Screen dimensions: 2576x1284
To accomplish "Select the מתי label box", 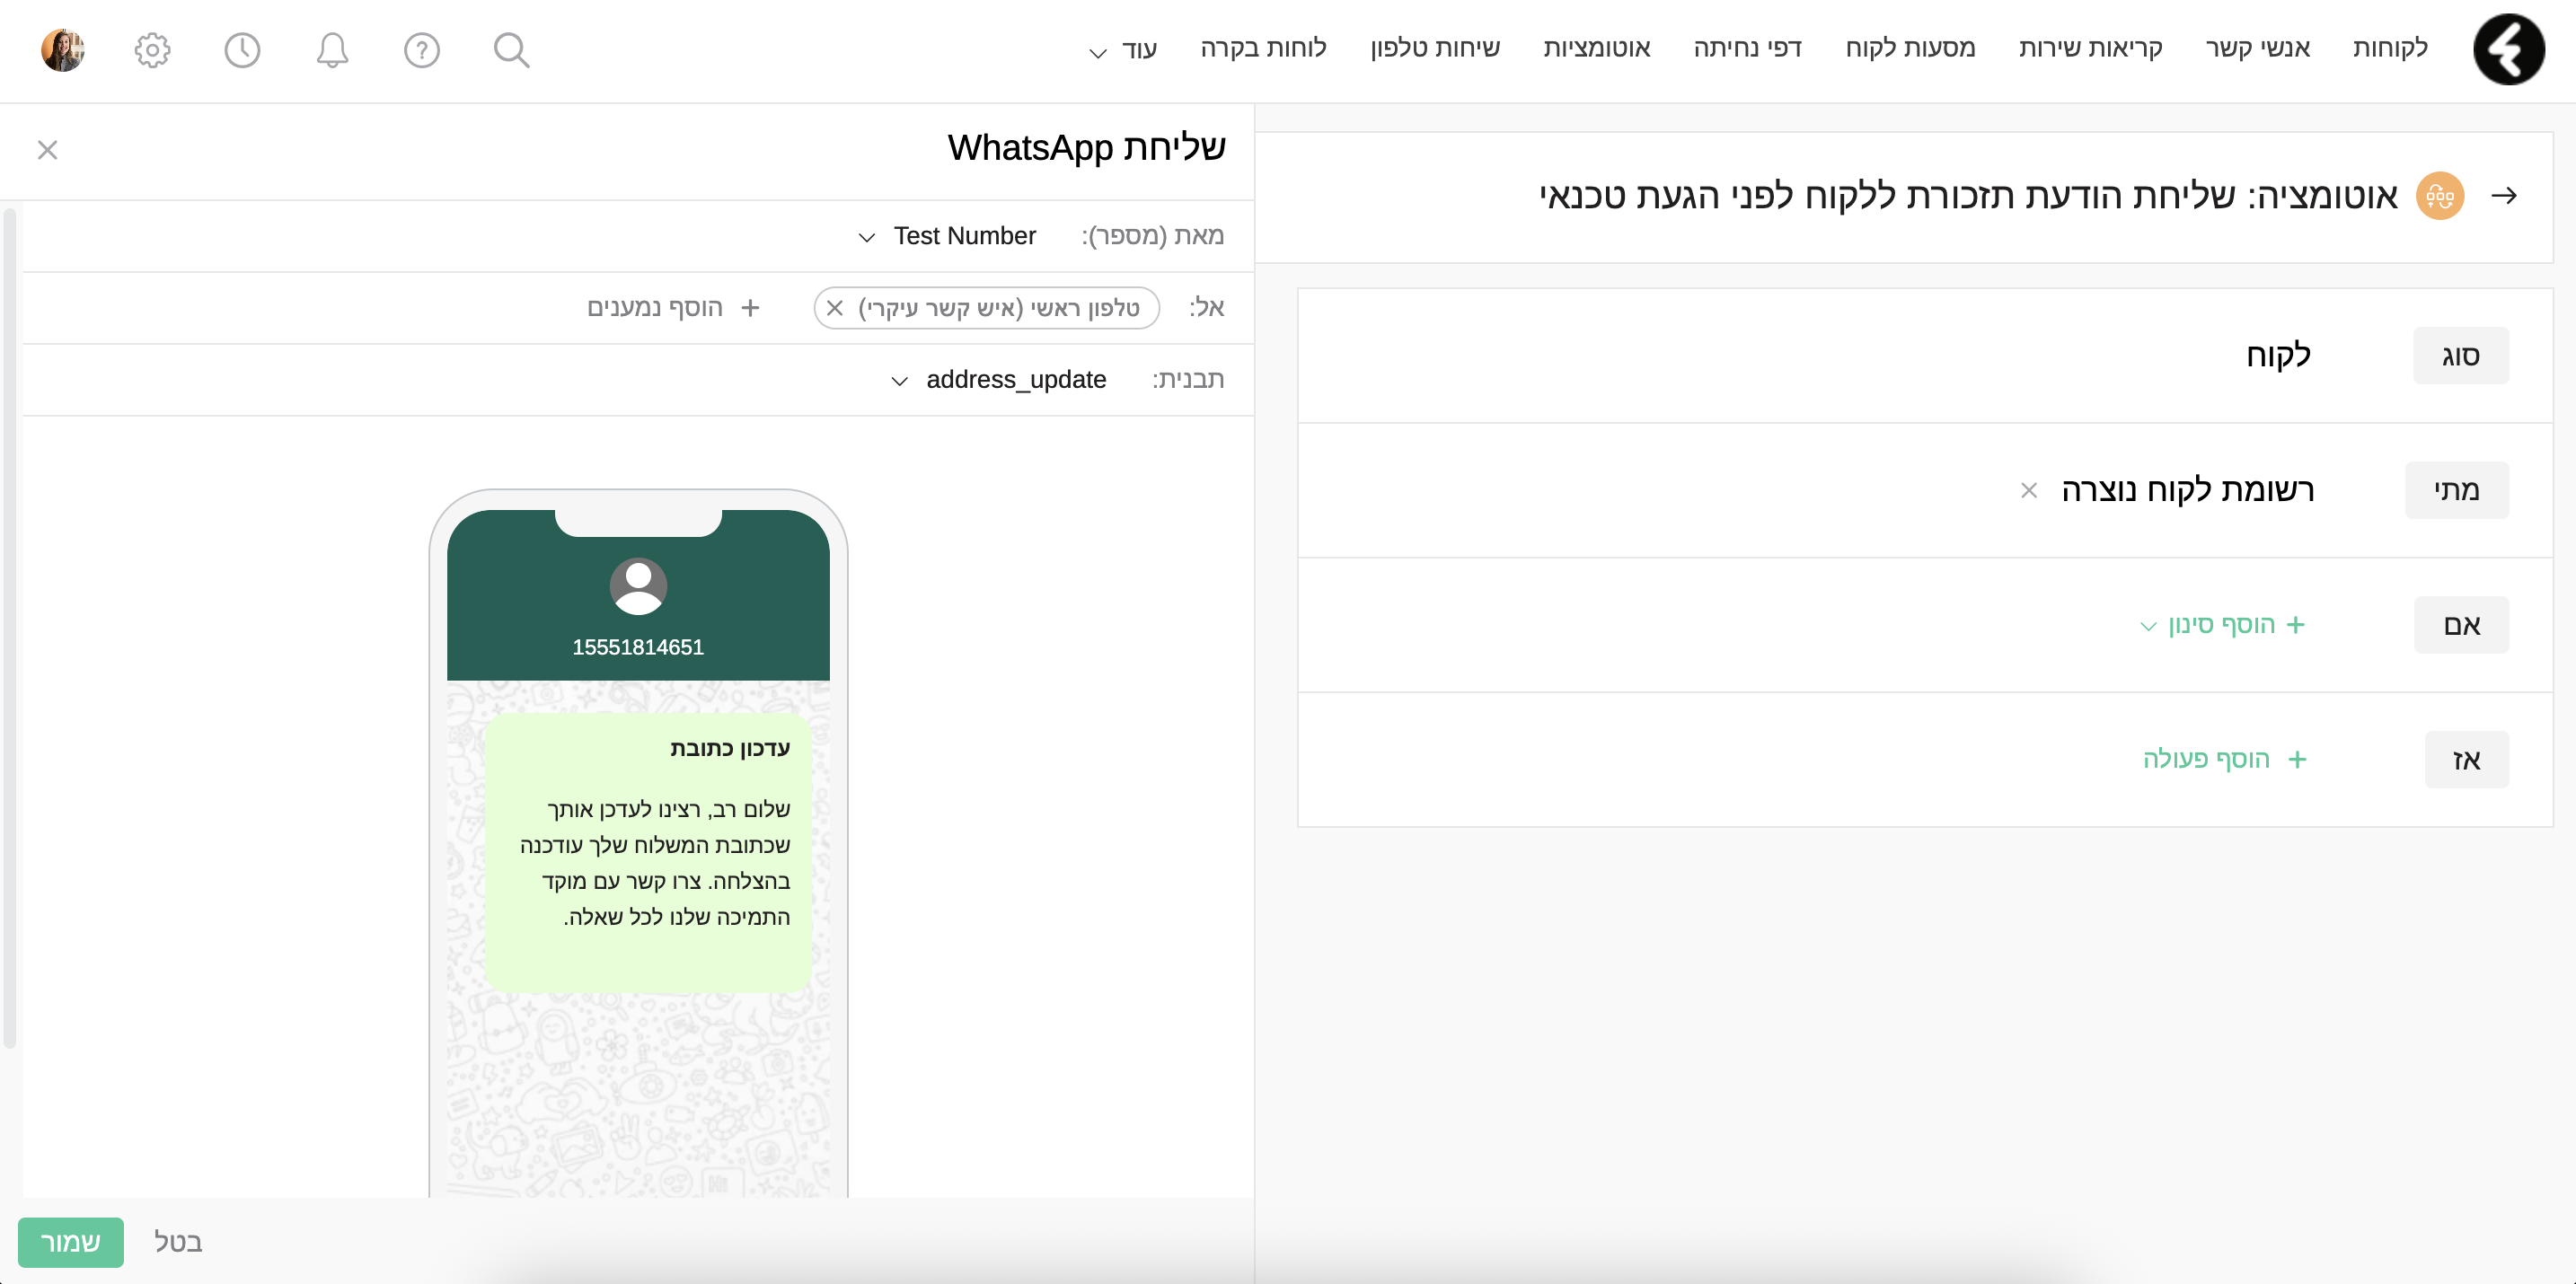I will pos(2457,490).
